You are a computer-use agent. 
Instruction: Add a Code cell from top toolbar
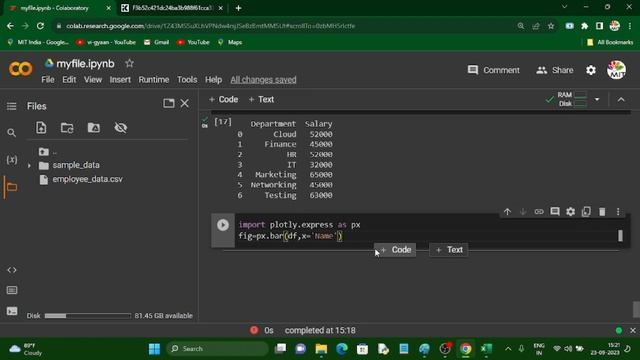coord(223,100)
